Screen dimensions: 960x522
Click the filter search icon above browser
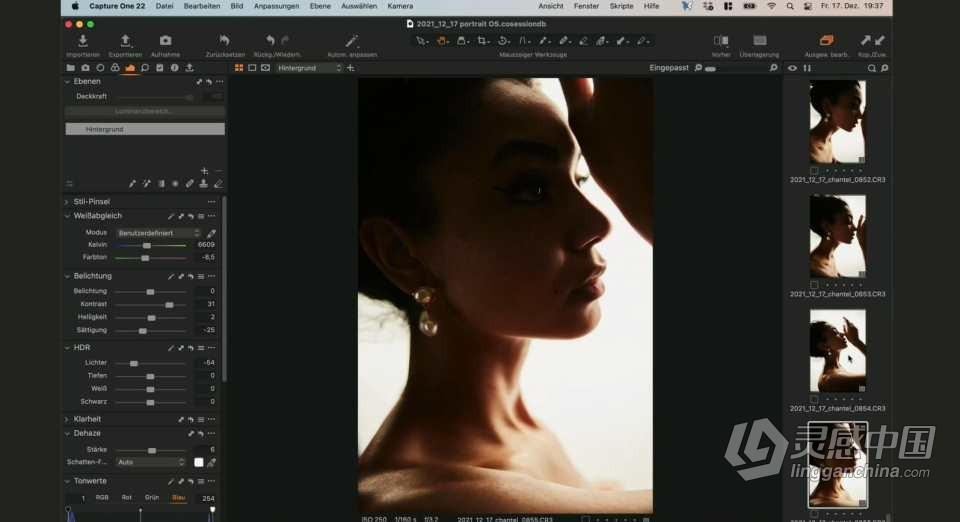pyautogui.click(x=871, y=68)
